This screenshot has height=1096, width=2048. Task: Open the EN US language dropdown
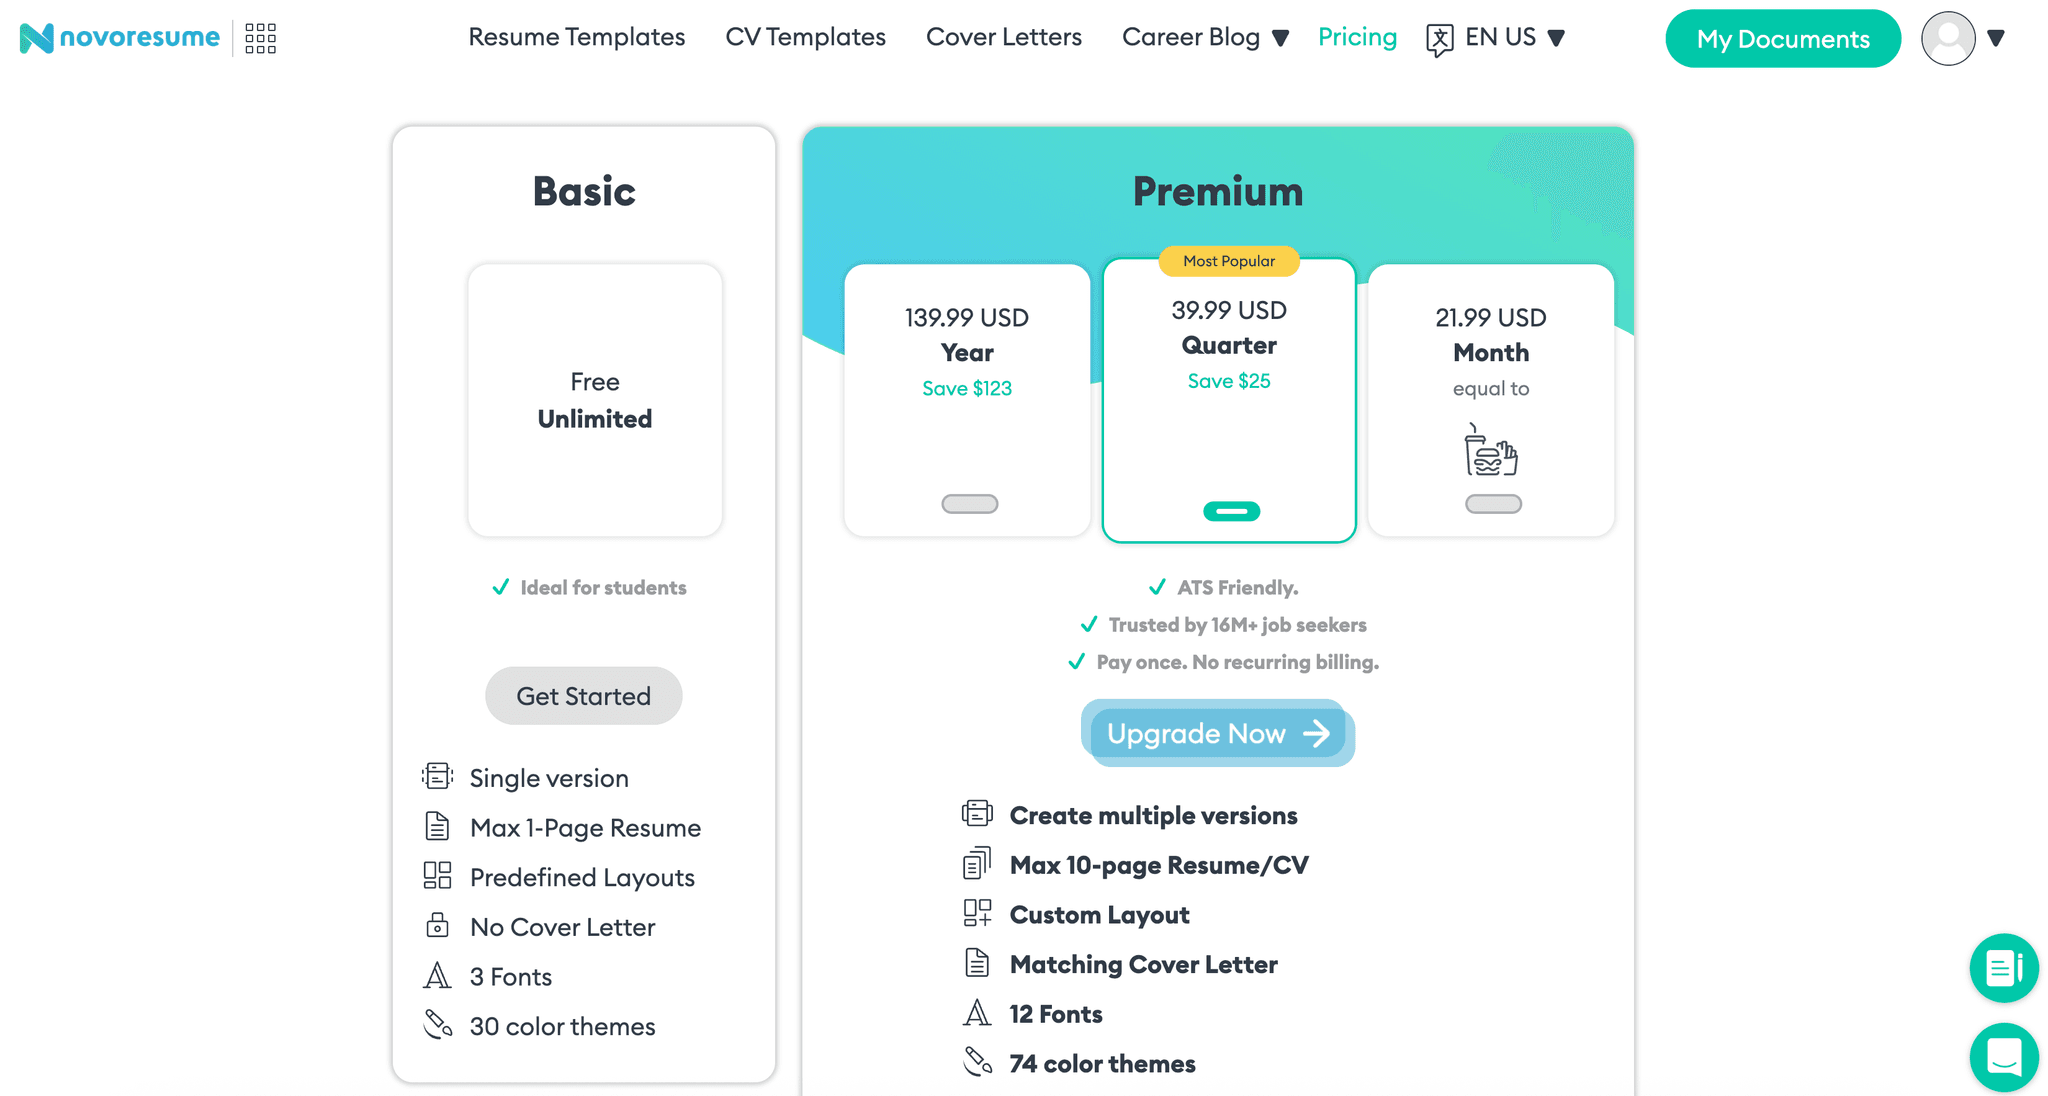[1514, 38]
